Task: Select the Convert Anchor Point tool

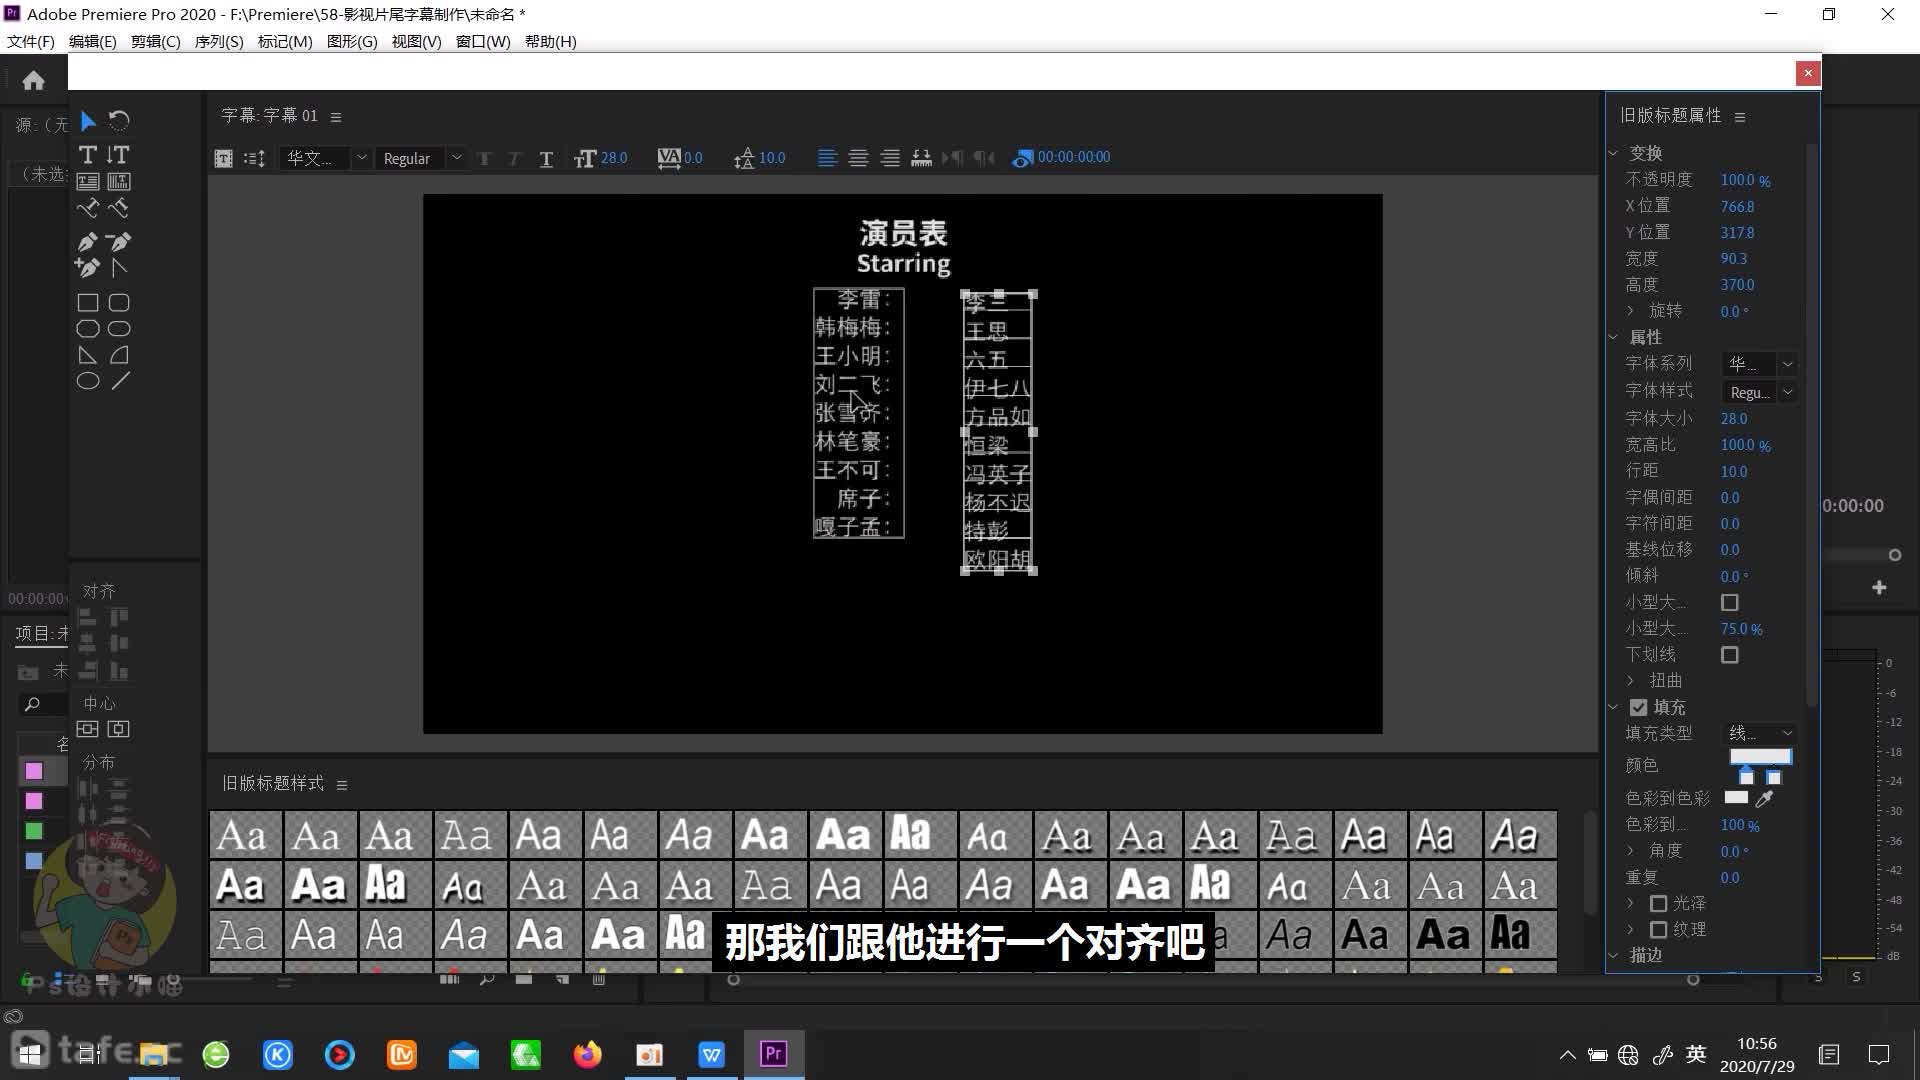Action: (x=119, y=267)
